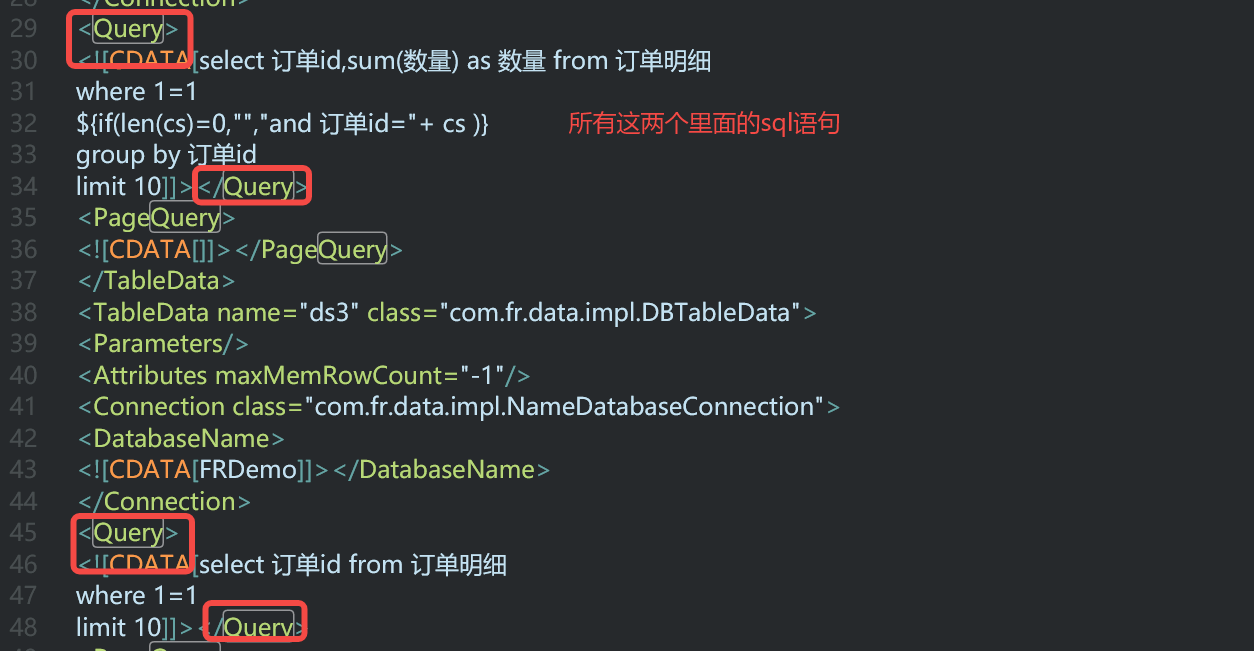Click the opening Query tag on line 45
The width and height of the screenshot is (1254, 651).
point(128,533)
